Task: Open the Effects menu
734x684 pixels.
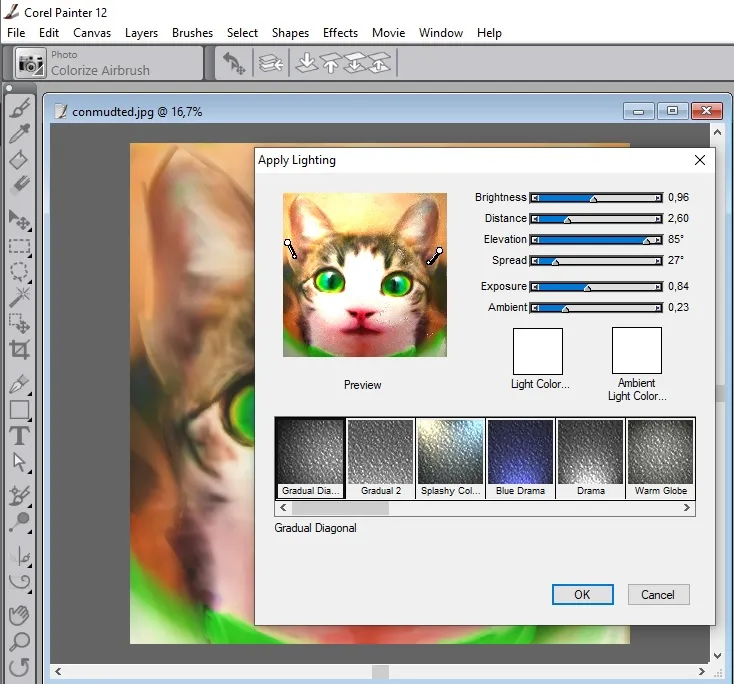Action: 340,33
